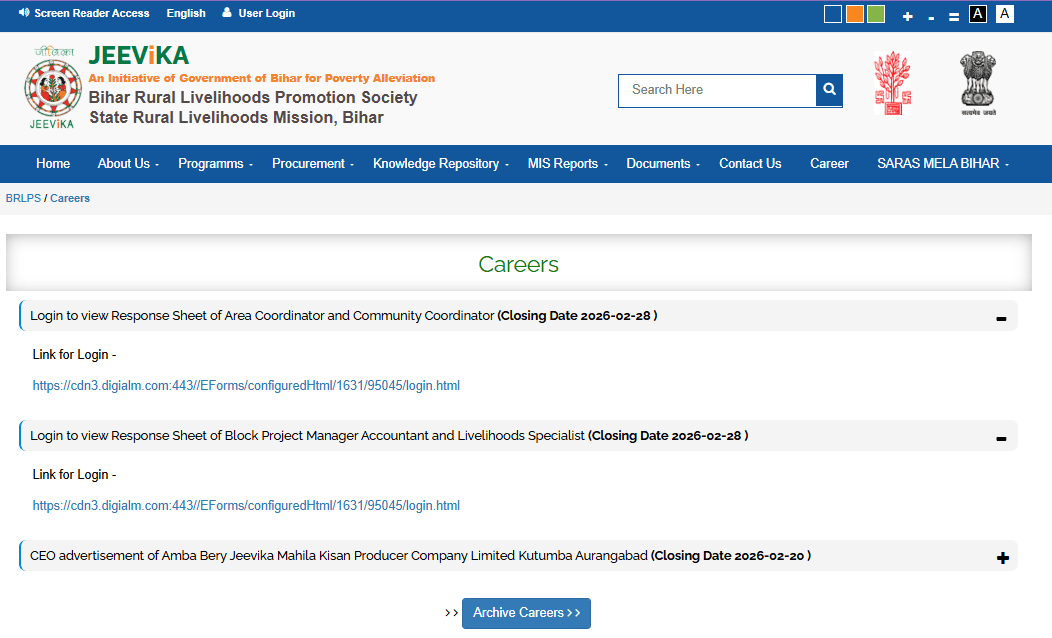Click the Archive Careers button
Image resolution: width=1052 pixels, height=638 pixels.
tap(526, 613)
